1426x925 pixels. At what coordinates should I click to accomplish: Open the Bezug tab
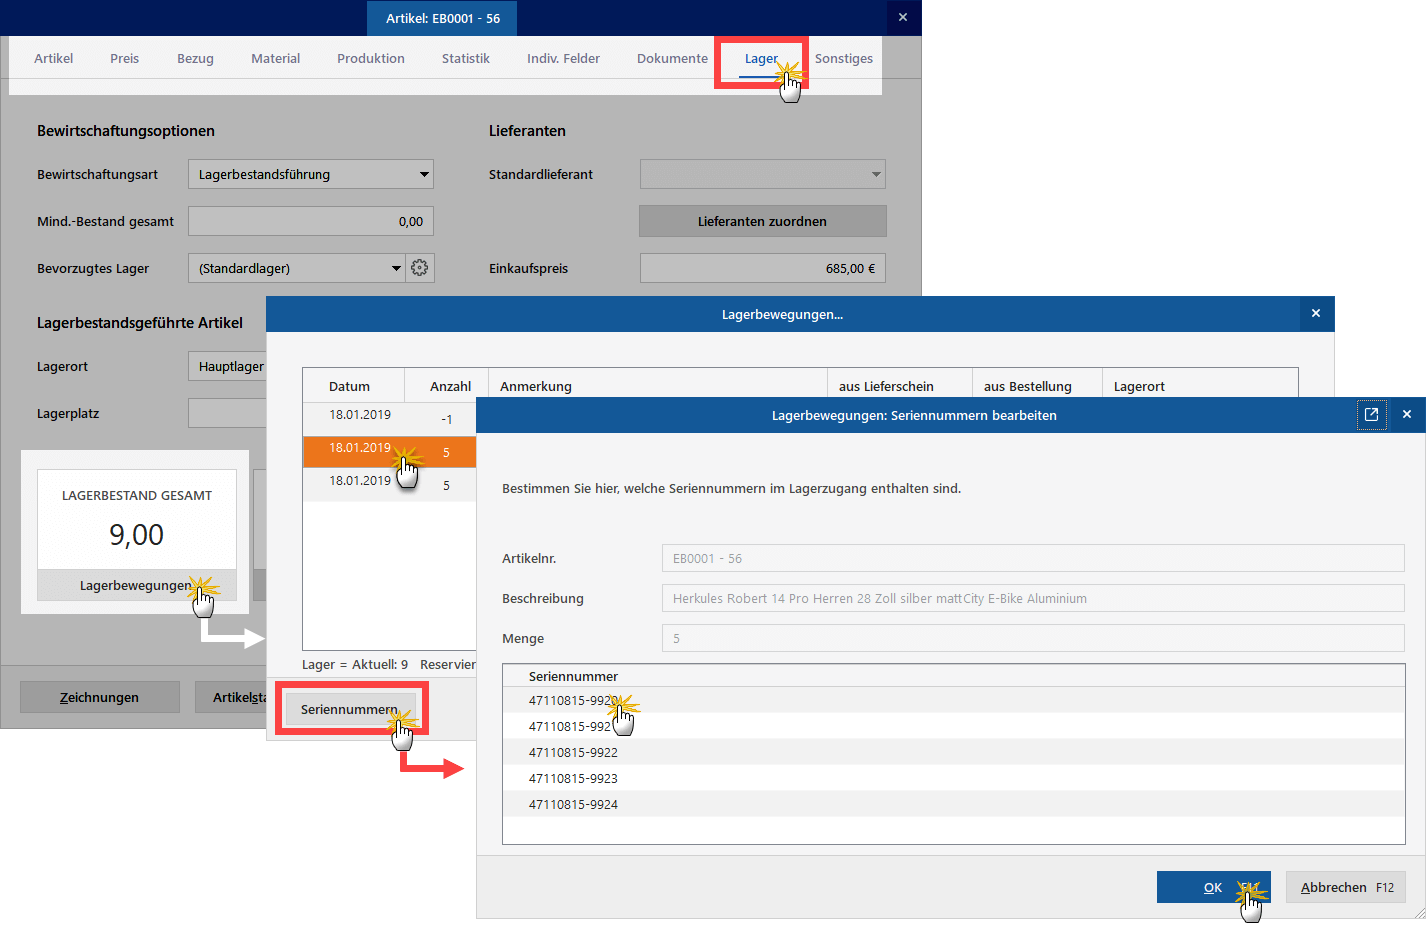(195, 58)
